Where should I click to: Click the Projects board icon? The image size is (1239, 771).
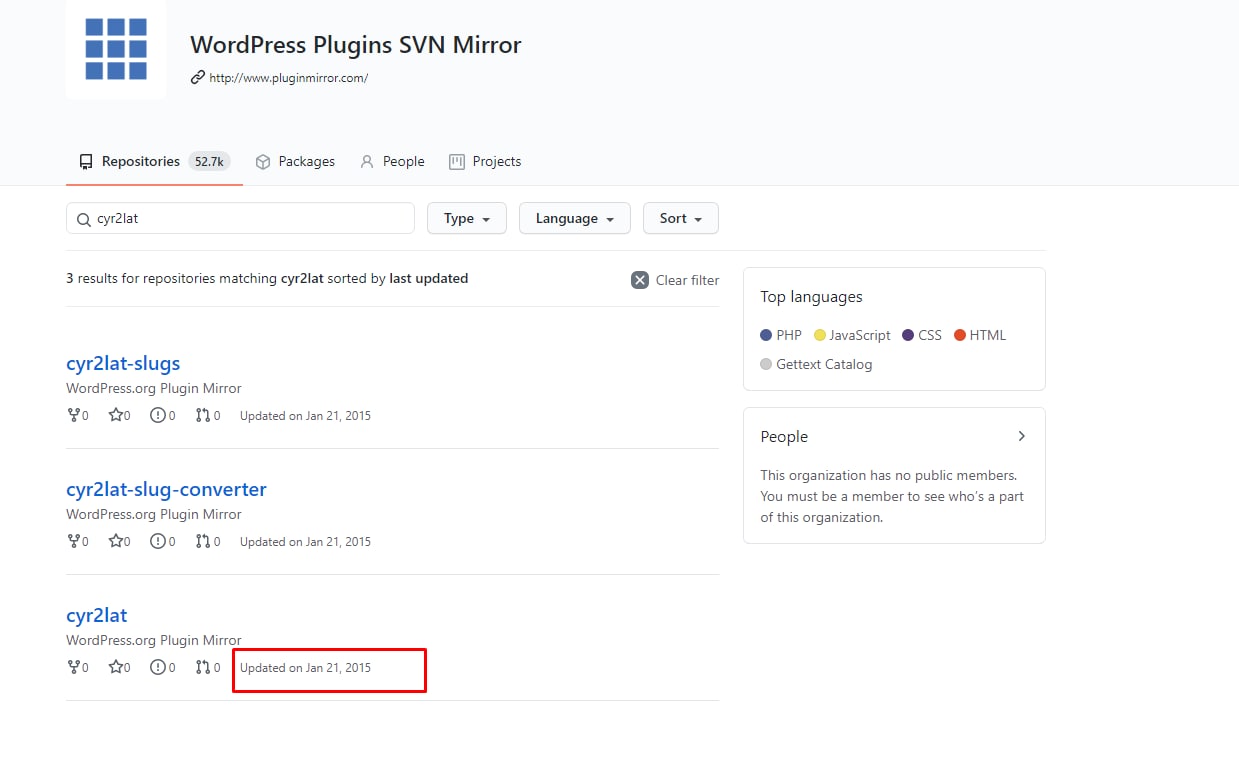(457, 162)
